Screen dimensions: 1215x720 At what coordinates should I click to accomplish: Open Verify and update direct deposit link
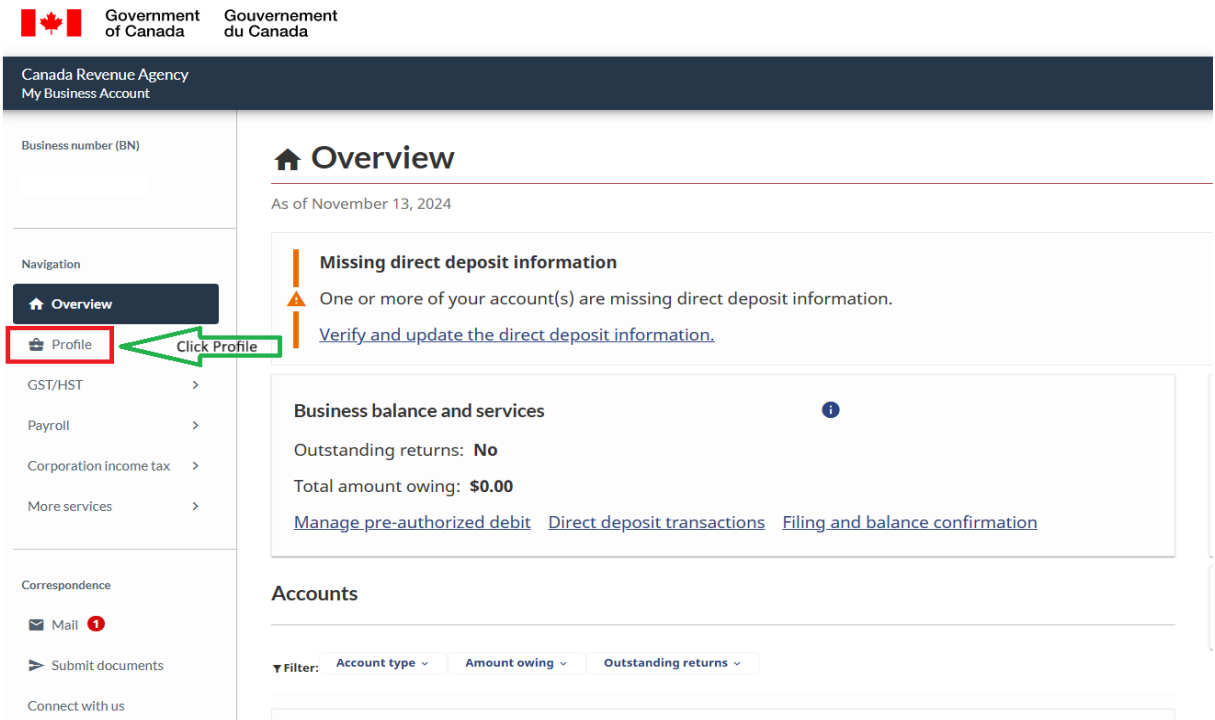click(516, 335)
